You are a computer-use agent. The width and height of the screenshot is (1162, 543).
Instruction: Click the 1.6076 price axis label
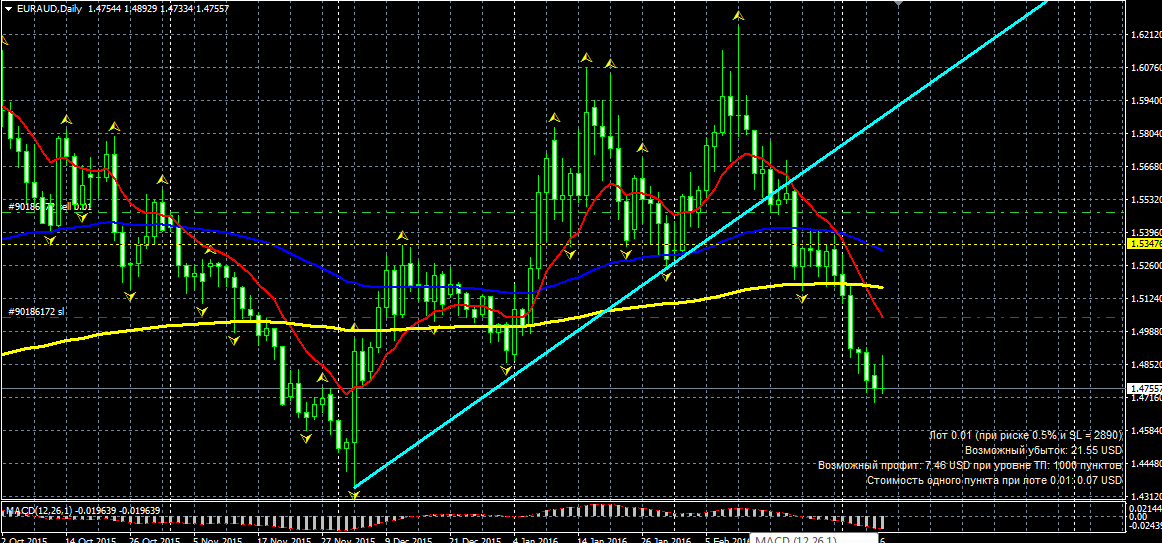1146,68
